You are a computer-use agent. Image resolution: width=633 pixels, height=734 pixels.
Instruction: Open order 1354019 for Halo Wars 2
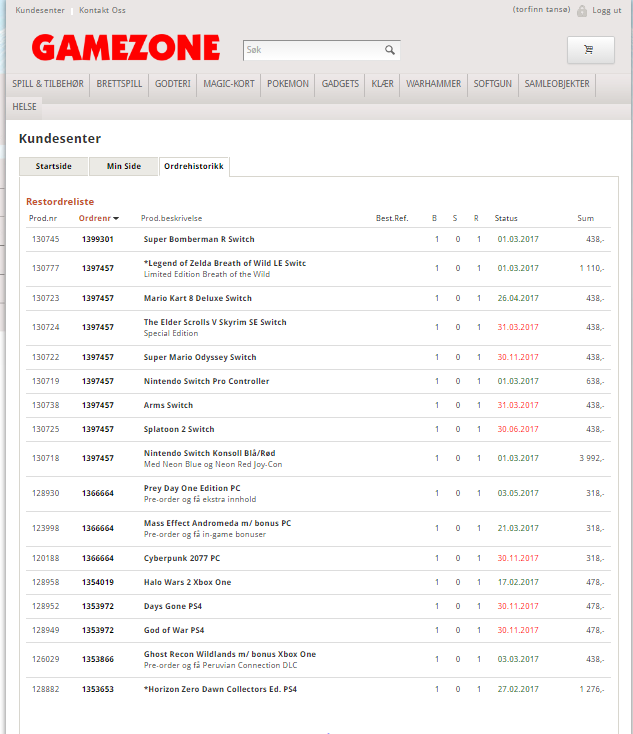98,582
